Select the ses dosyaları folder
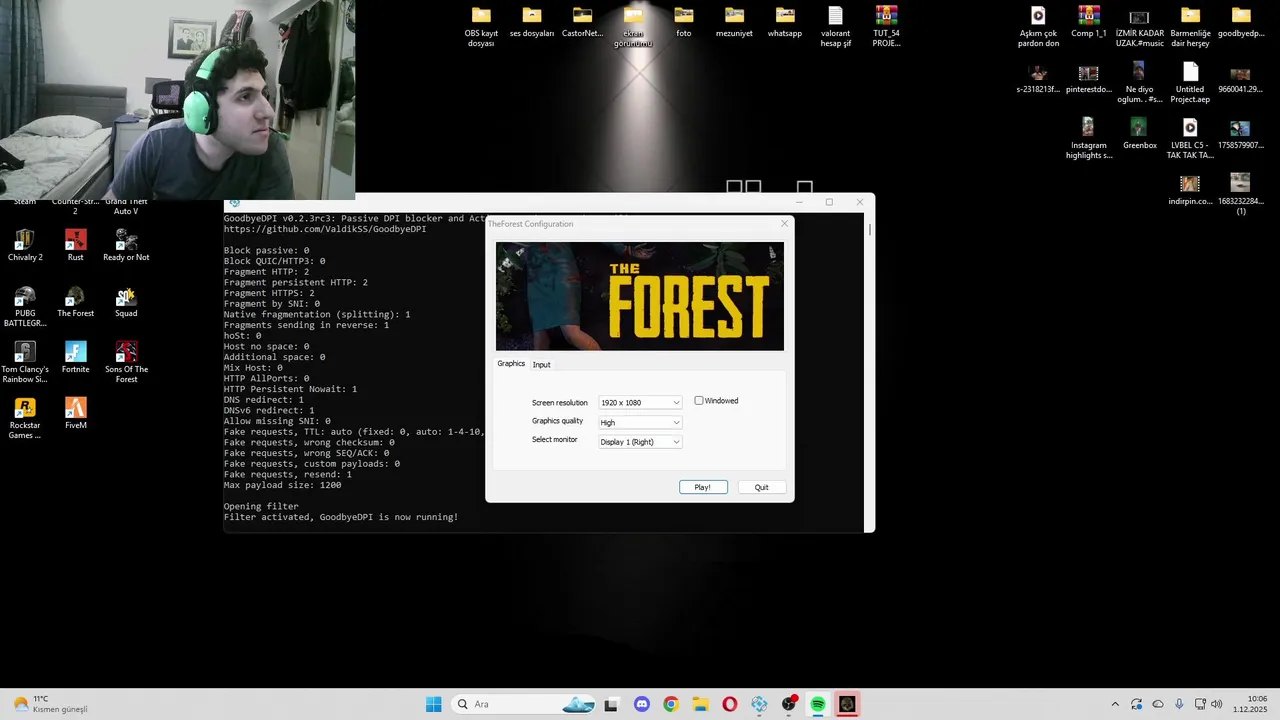 532,22
